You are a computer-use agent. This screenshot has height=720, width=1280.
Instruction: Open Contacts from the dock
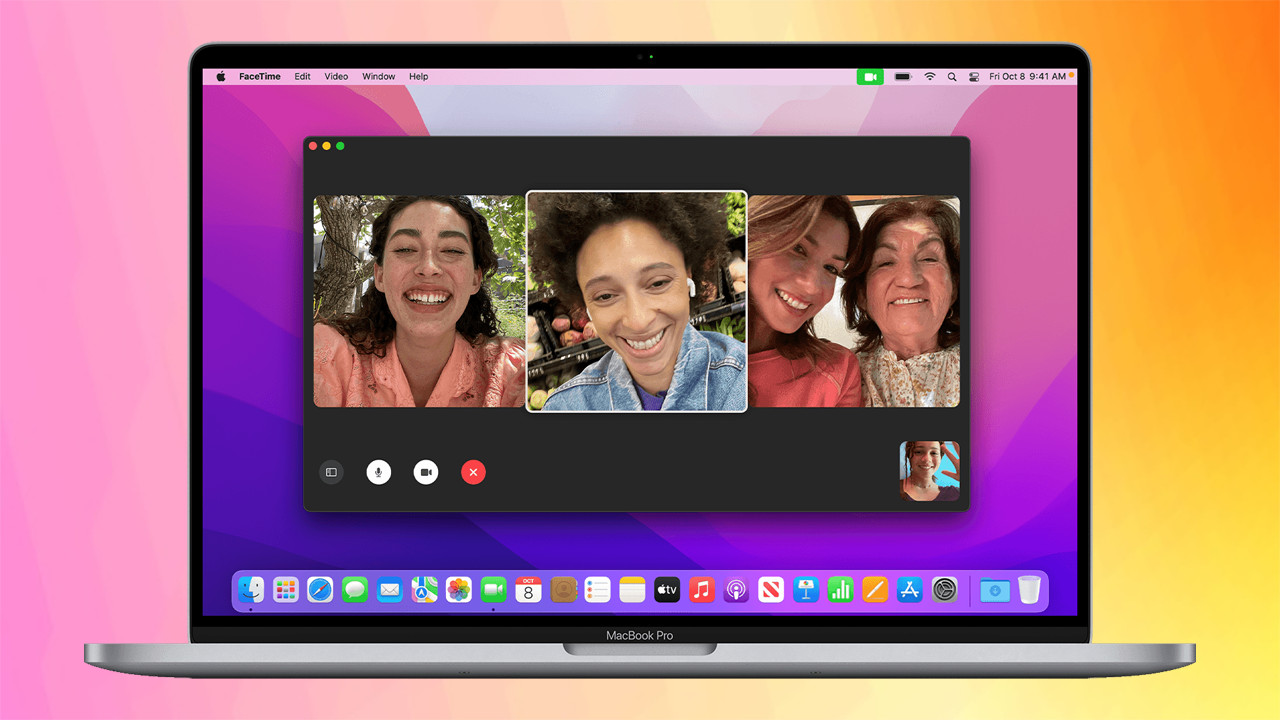[564, 590]
